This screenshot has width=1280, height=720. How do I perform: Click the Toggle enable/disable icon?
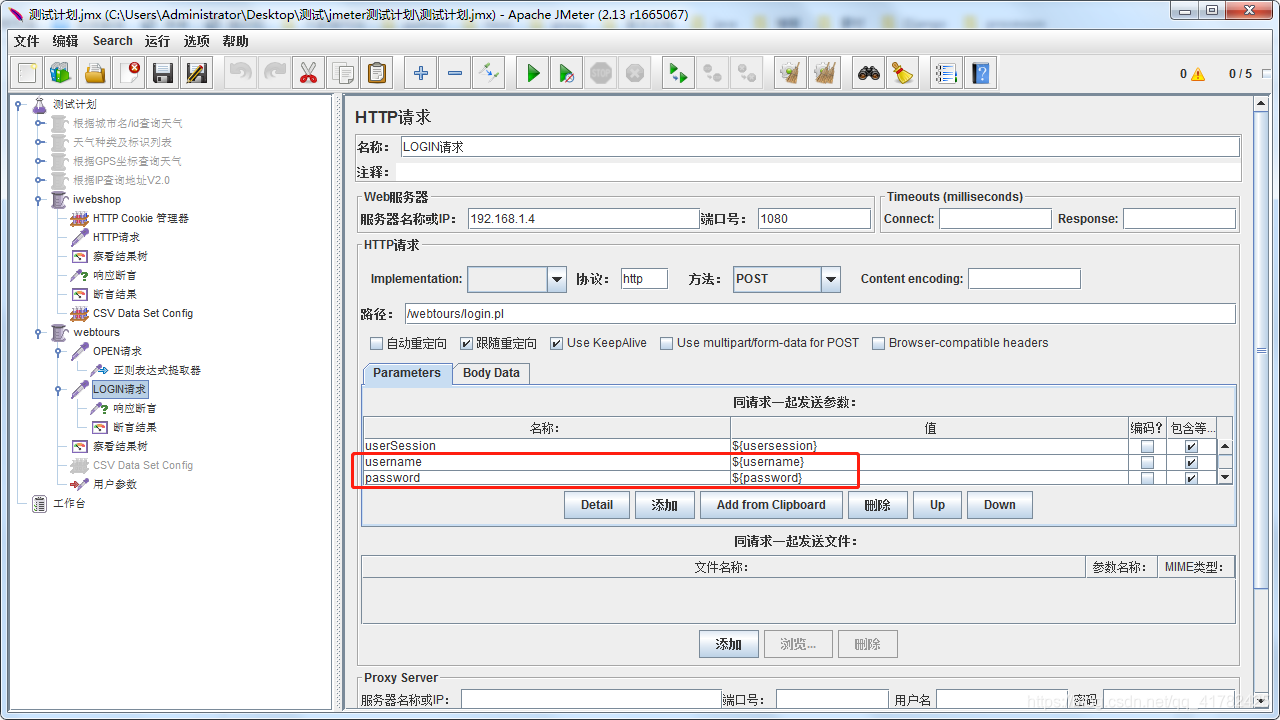(x=489, y=73)
